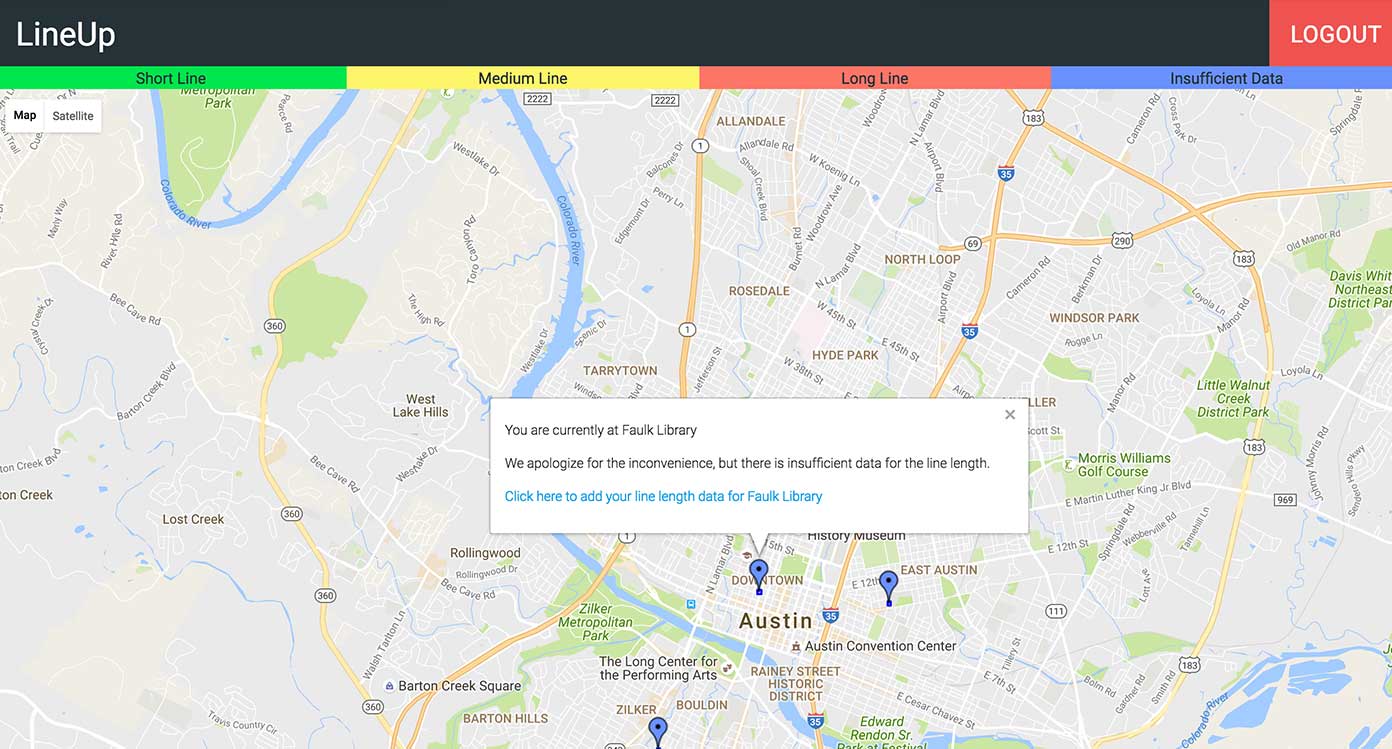1392x749 pixels.
Task: Click the Barton Creek Square shopping icon
Action: [389, 686]
